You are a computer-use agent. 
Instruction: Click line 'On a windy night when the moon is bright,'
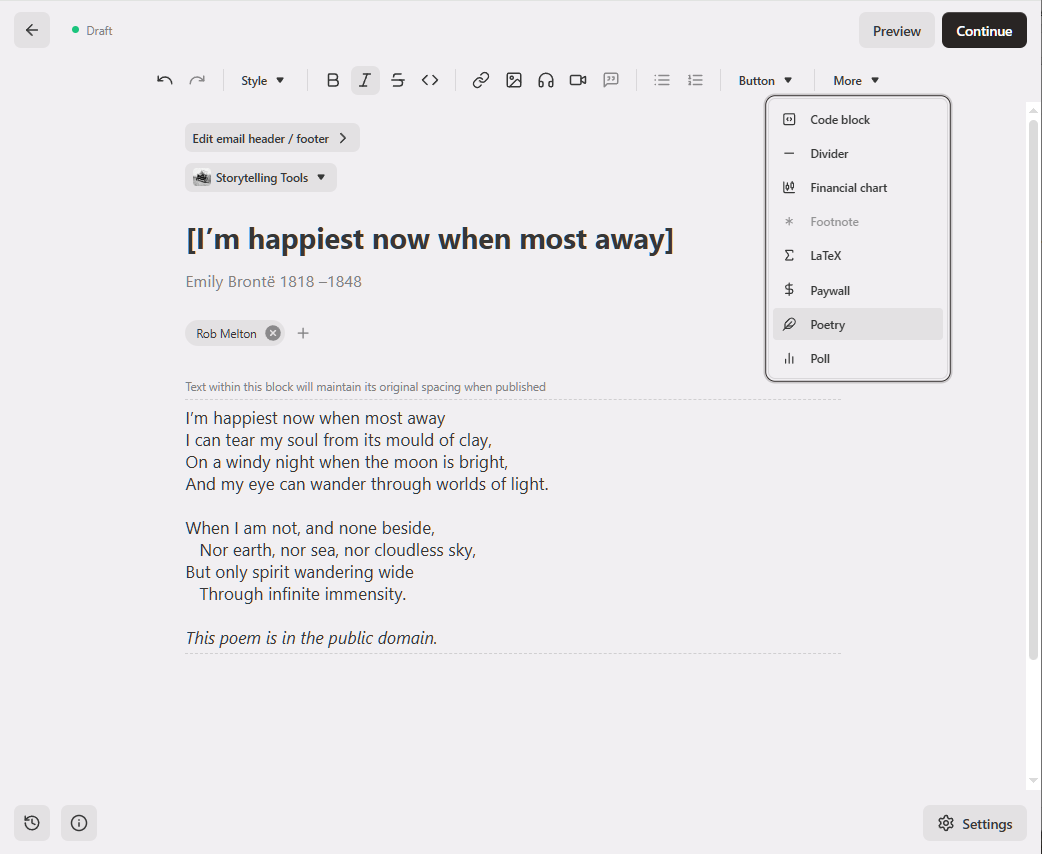[x=346, y=463]
